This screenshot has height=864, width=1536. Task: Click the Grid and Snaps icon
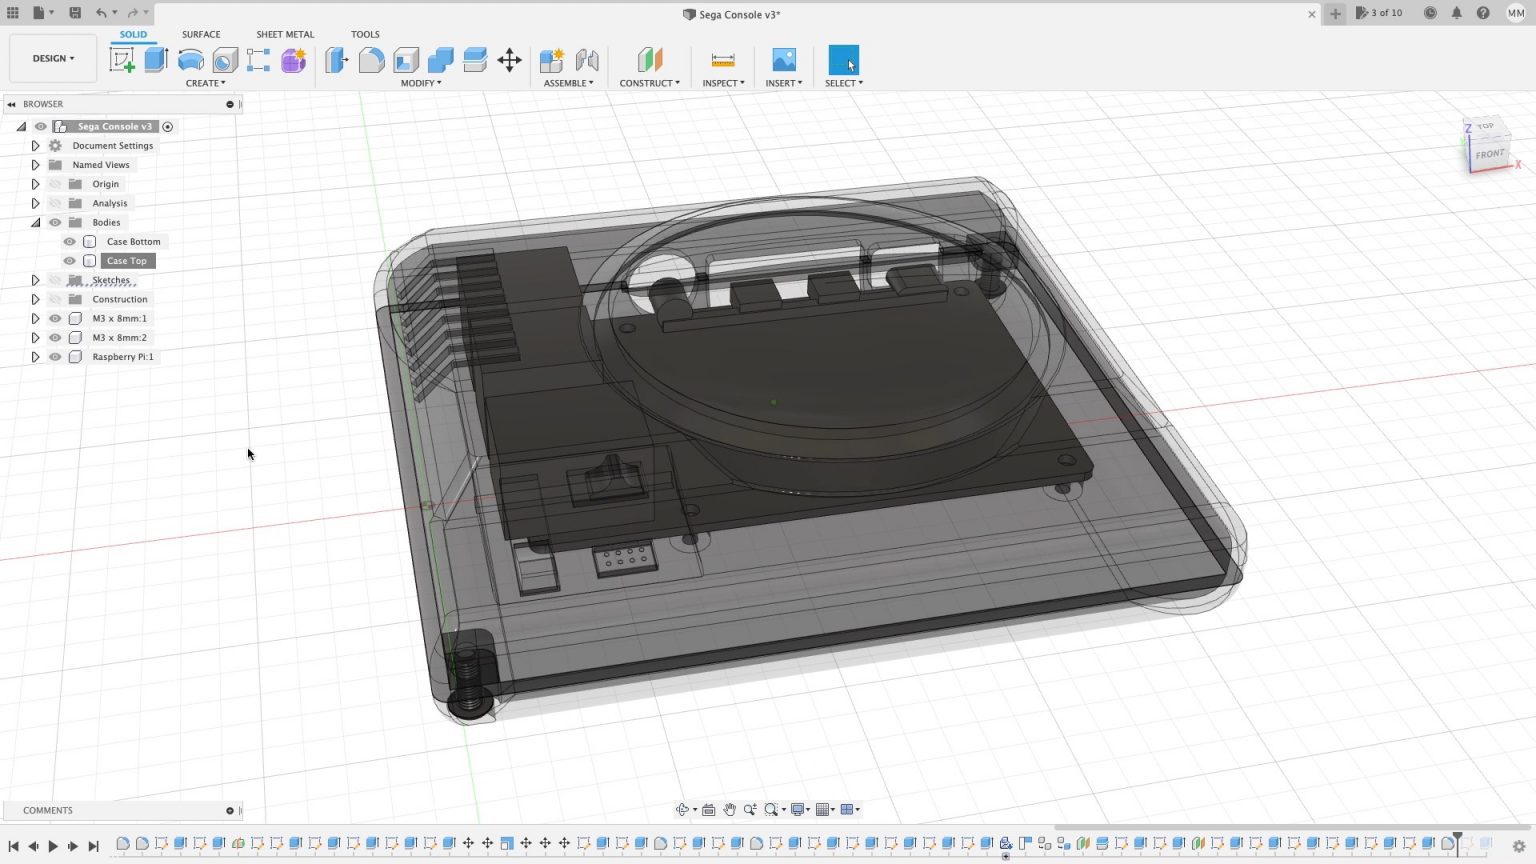(824, 809)
